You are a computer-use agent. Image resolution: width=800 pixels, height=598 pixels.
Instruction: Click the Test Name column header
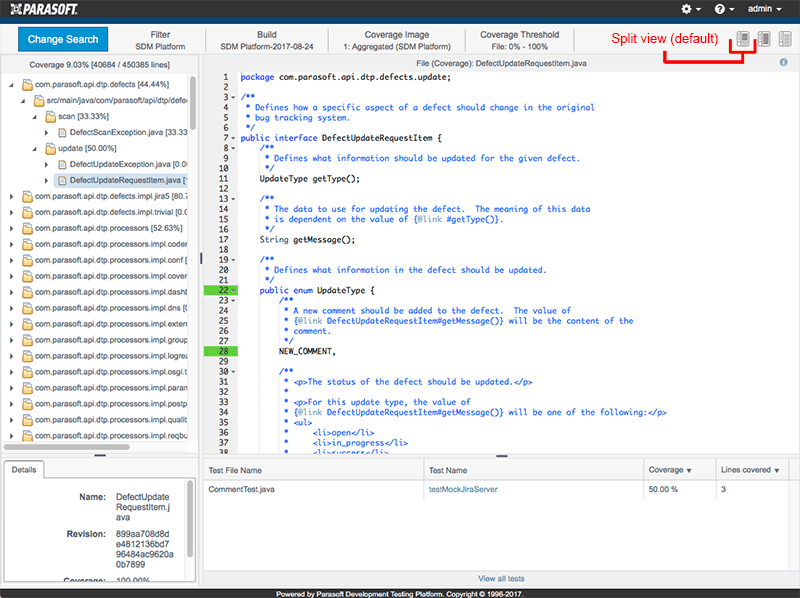(533, 470)
